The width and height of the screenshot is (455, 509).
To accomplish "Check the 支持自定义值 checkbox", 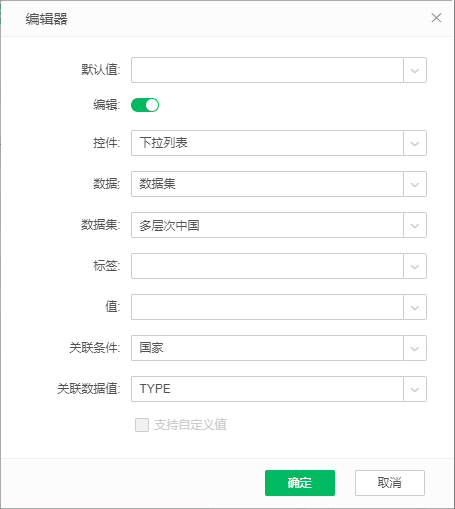I will click(142, 425).
